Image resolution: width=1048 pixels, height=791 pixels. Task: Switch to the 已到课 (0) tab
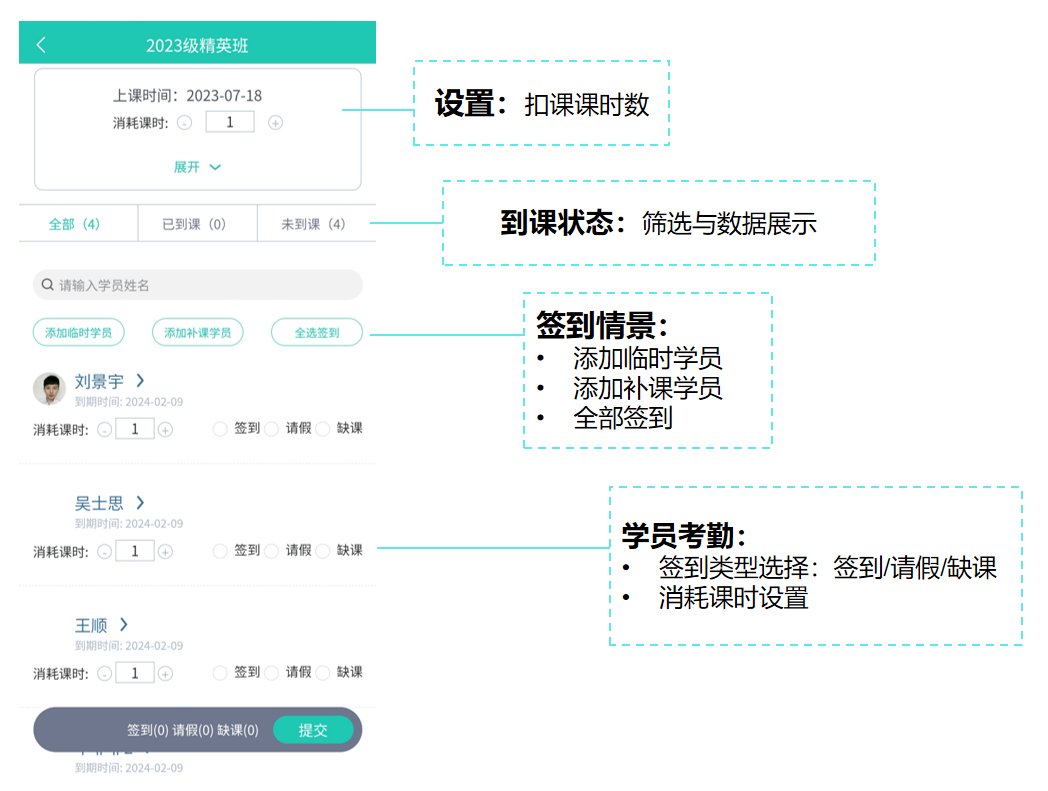point(196,224)
